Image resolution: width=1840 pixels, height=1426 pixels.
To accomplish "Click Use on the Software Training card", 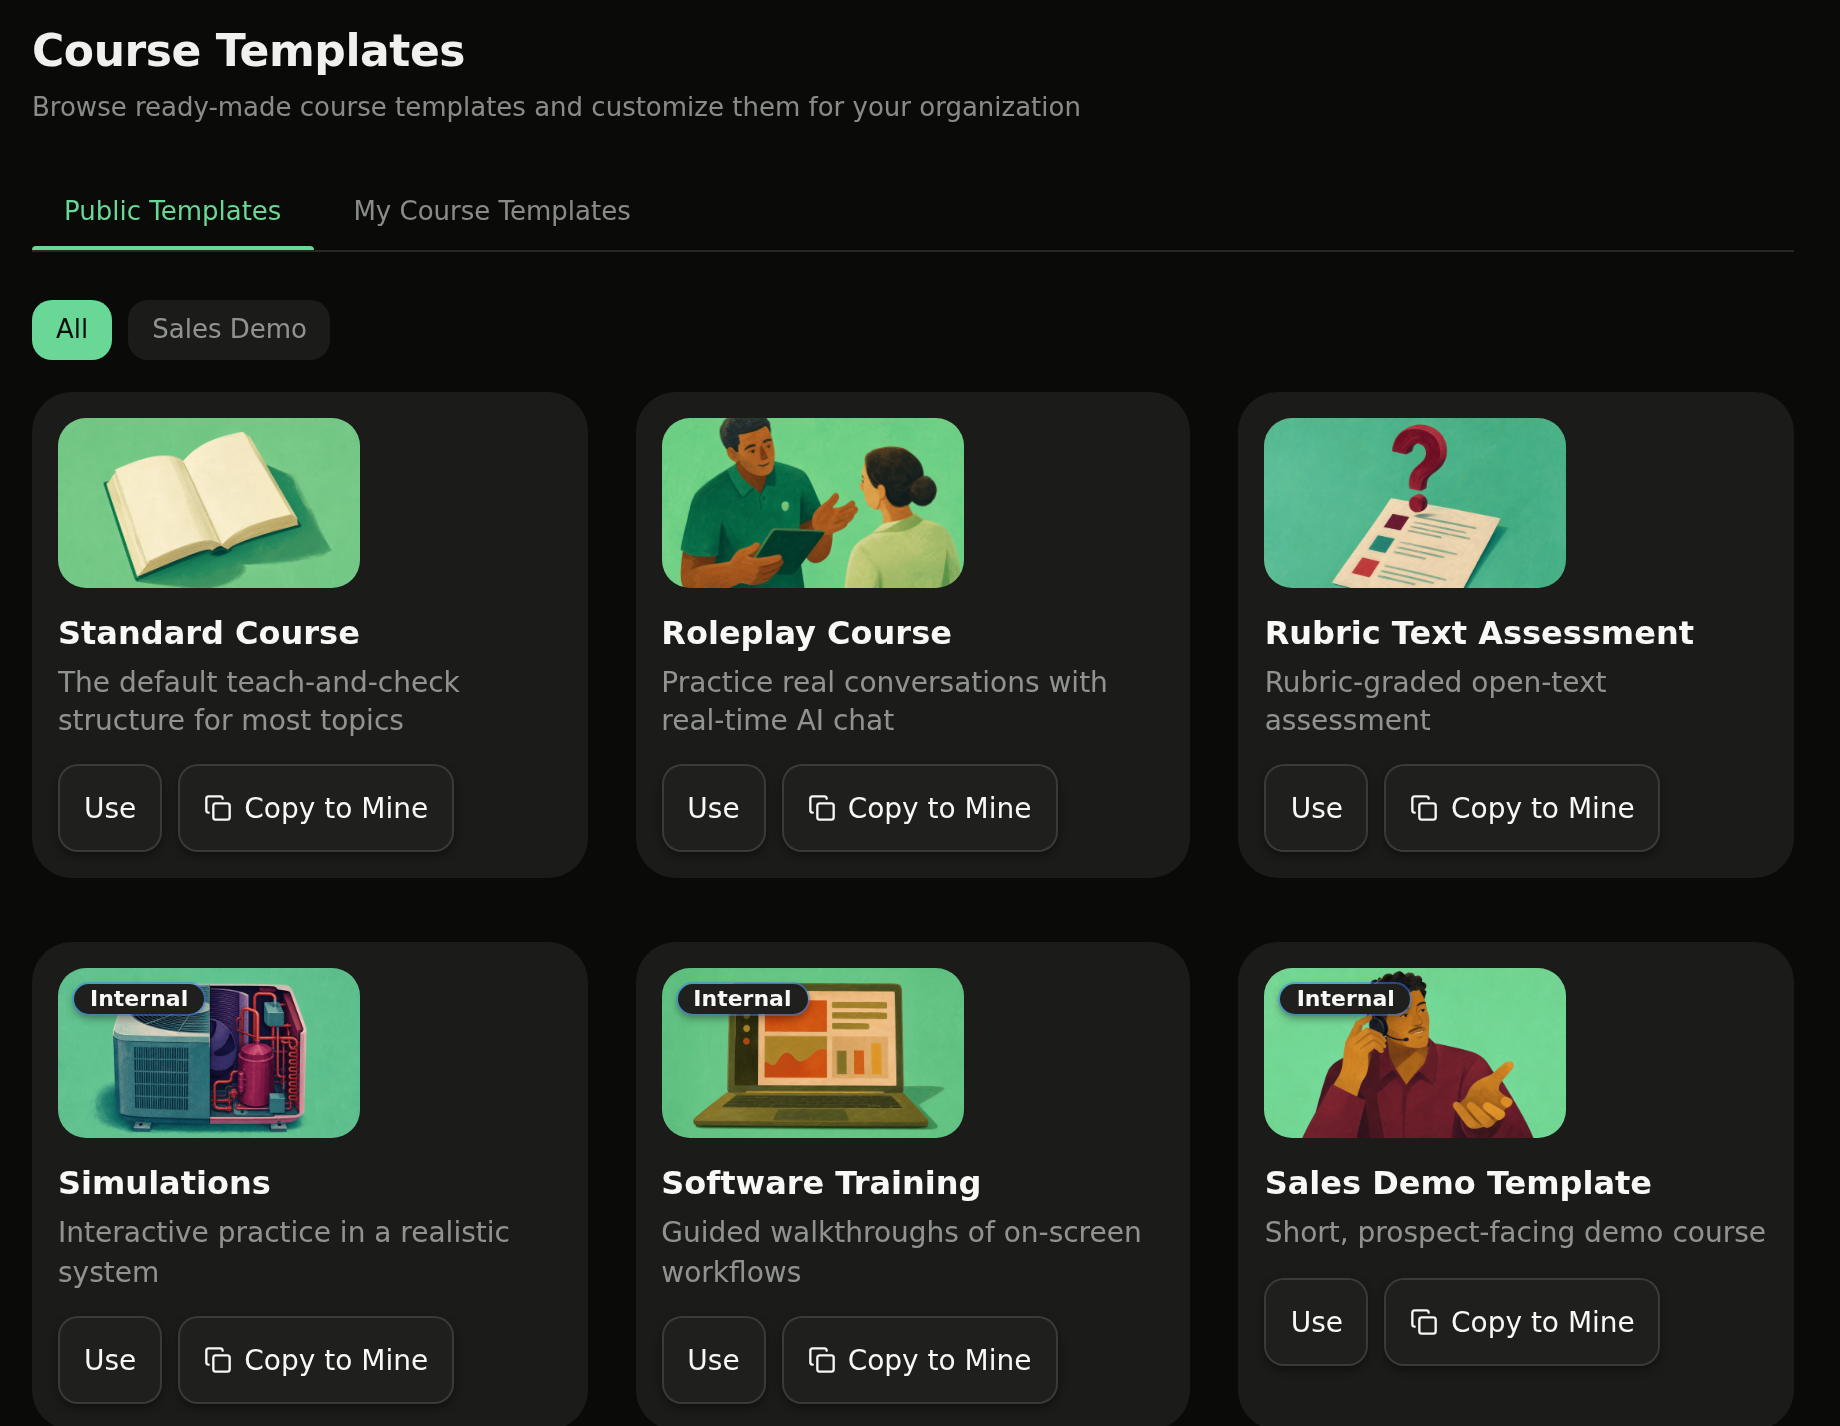I will [x=714, y=1360].
